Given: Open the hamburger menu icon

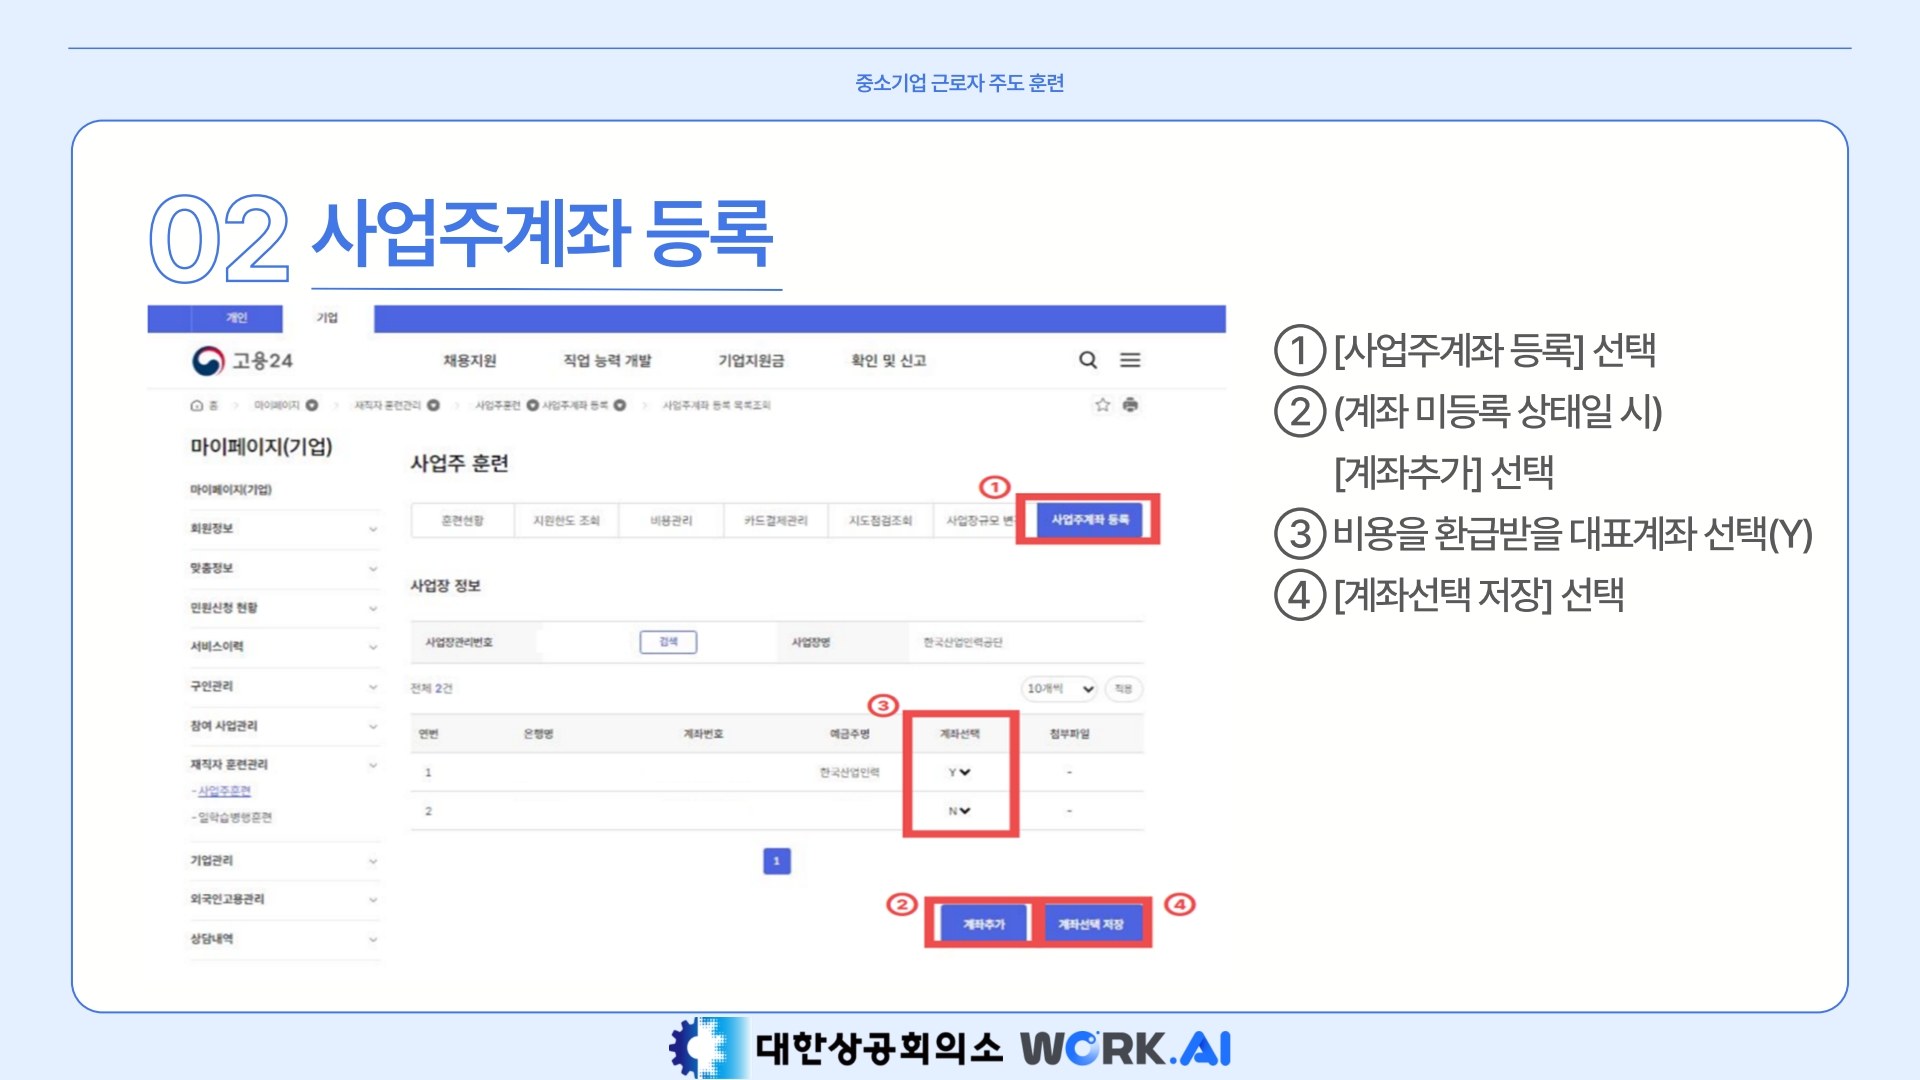Looking at the screenshot, I should point(1130,360).
